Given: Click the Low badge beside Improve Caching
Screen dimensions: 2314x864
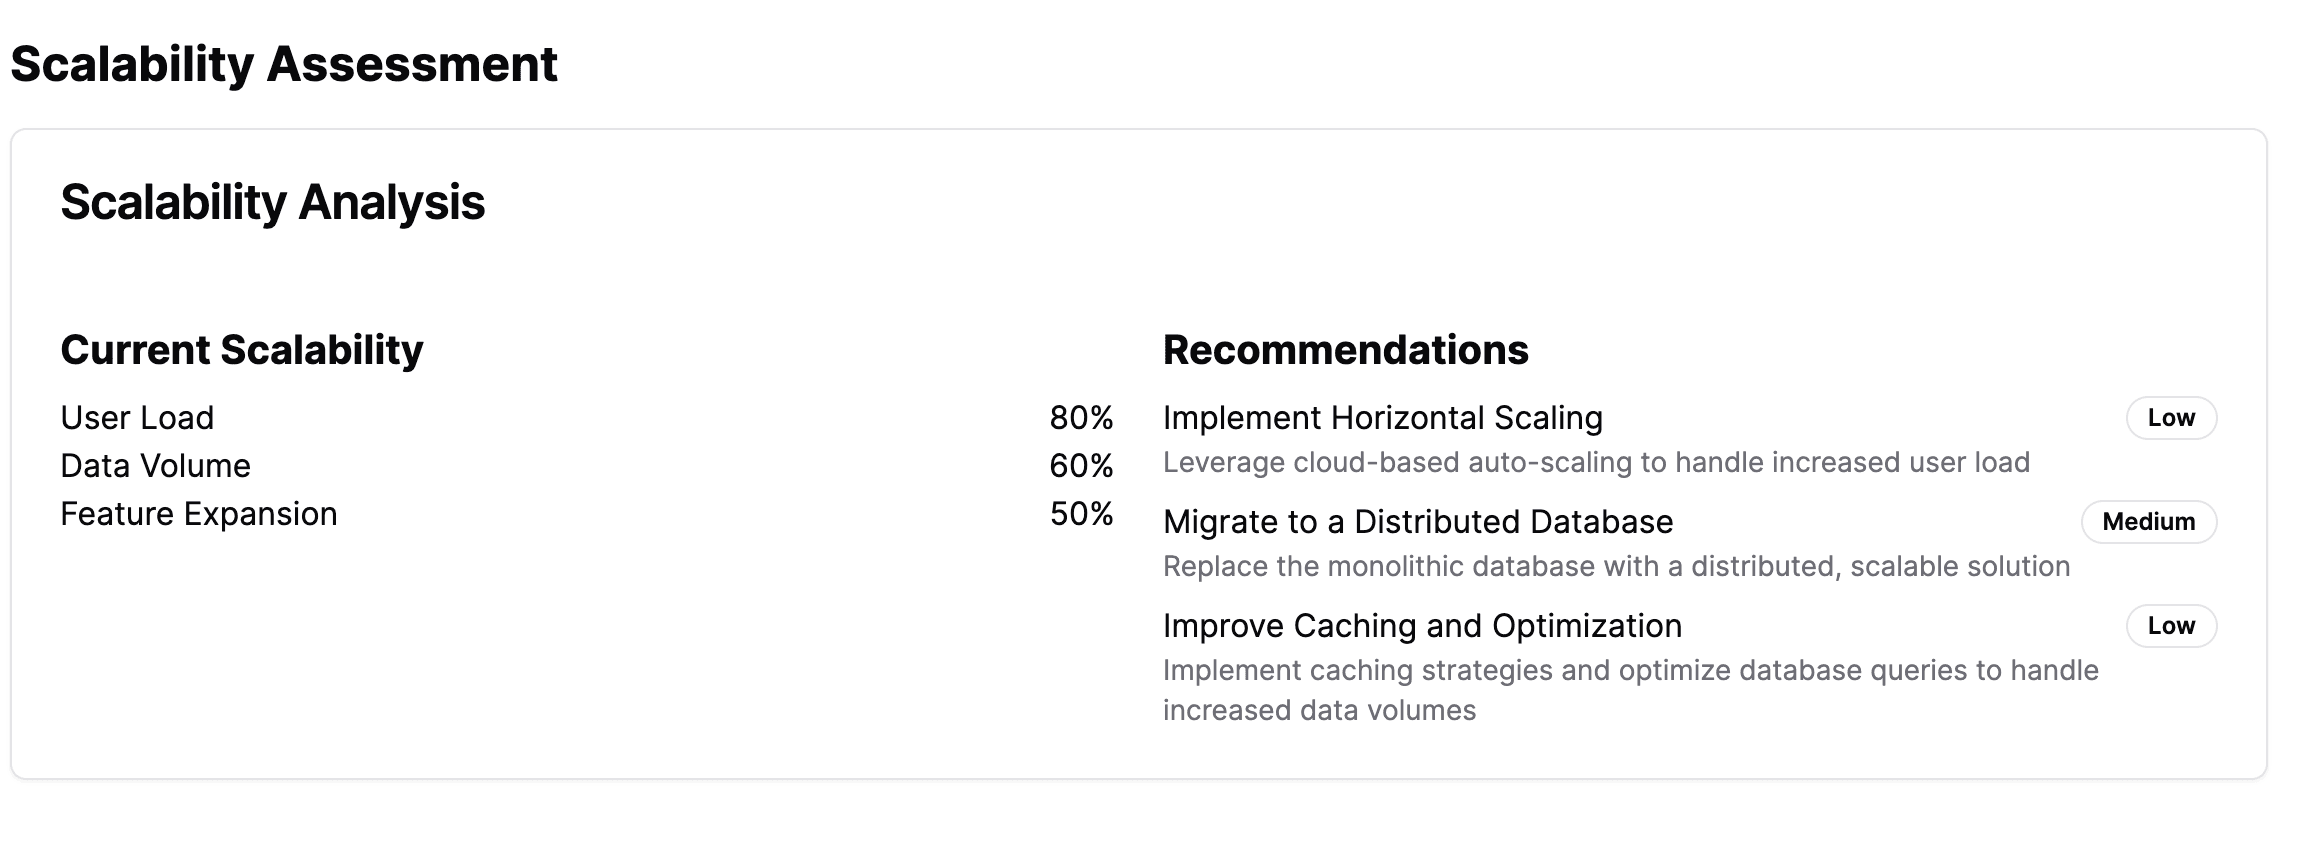Looking at the screenshot, I should coord(2171,626).
